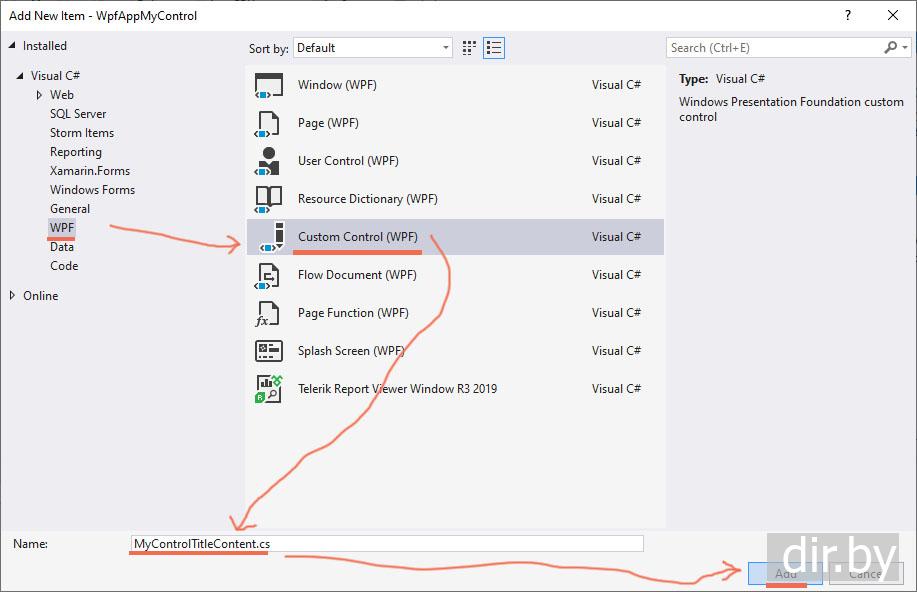Image resolution: width=917 pixels, height=592 pixels.
Task: Select the WPF category
Action: [62, 228]
